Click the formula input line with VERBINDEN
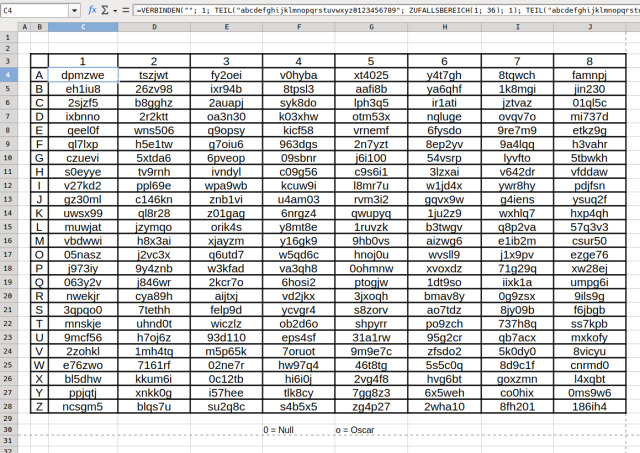640x453 pixels. pyautogui.click(x=380, y=10)
